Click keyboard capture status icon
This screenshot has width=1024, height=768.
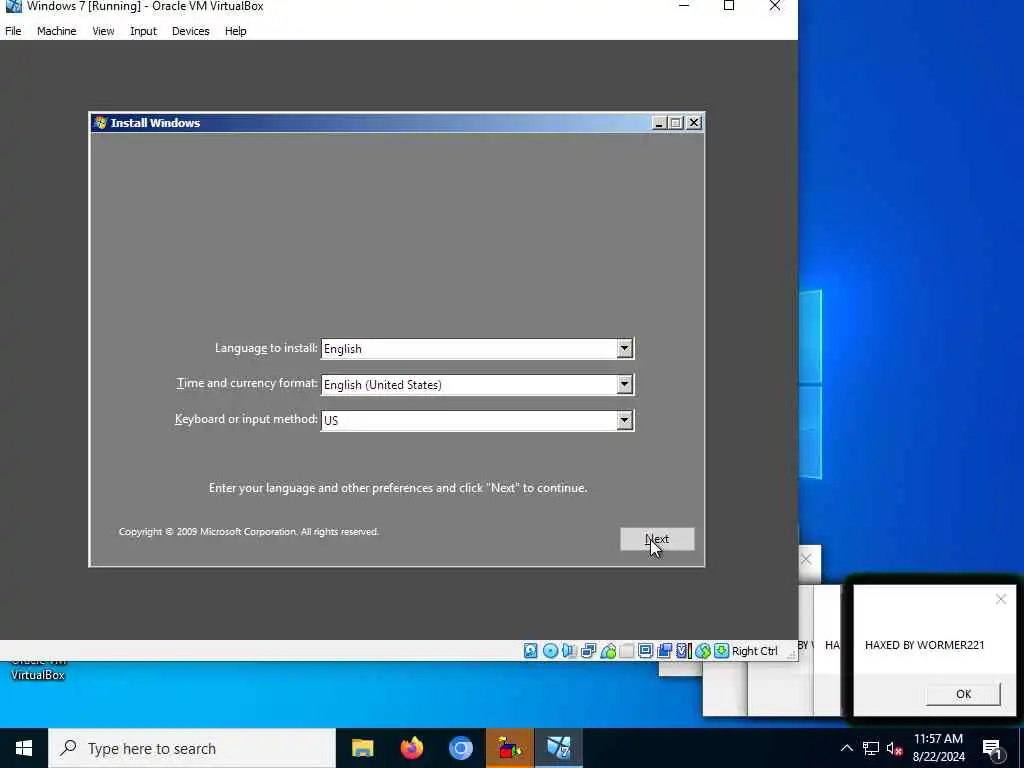(x=721, y=650)
